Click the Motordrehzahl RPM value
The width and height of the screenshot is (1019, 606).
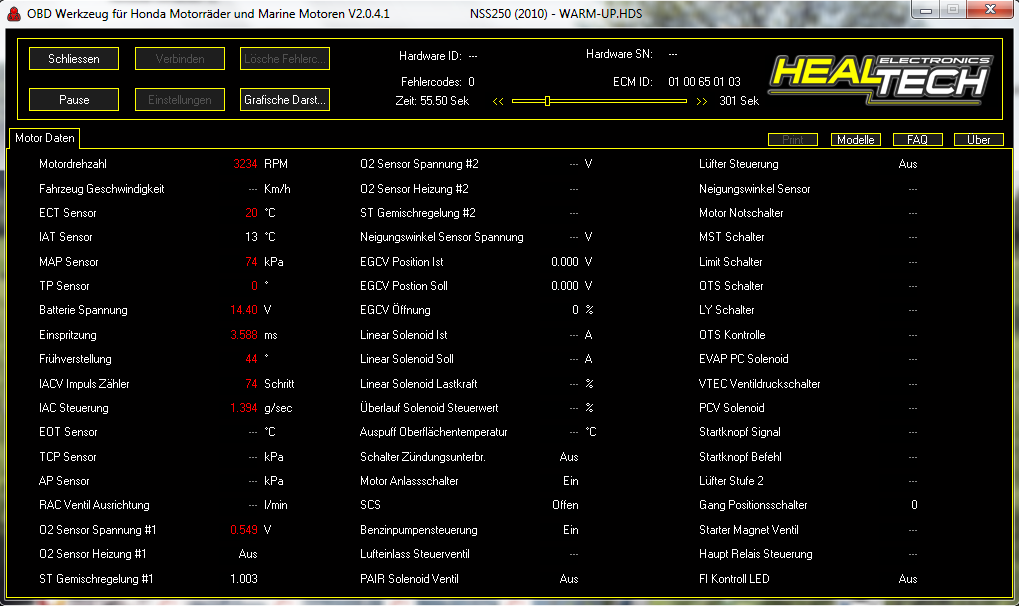tap(244, 164)
